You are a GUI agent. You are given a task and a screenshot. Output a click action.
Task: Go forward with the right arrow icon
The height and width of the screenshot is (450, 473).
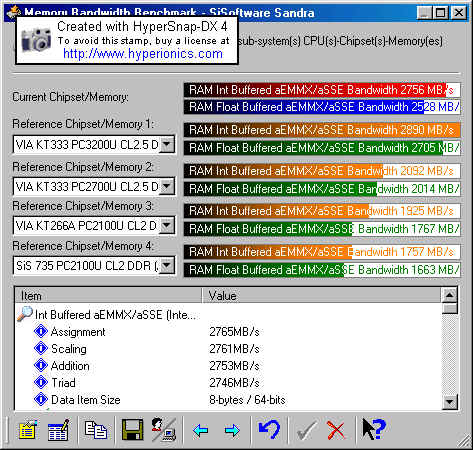point(232,430)
